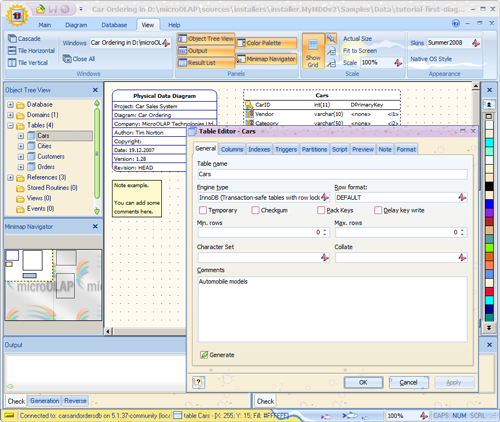
Task: Click the Table Editor help icon button
Action: [x=198, y=382]
